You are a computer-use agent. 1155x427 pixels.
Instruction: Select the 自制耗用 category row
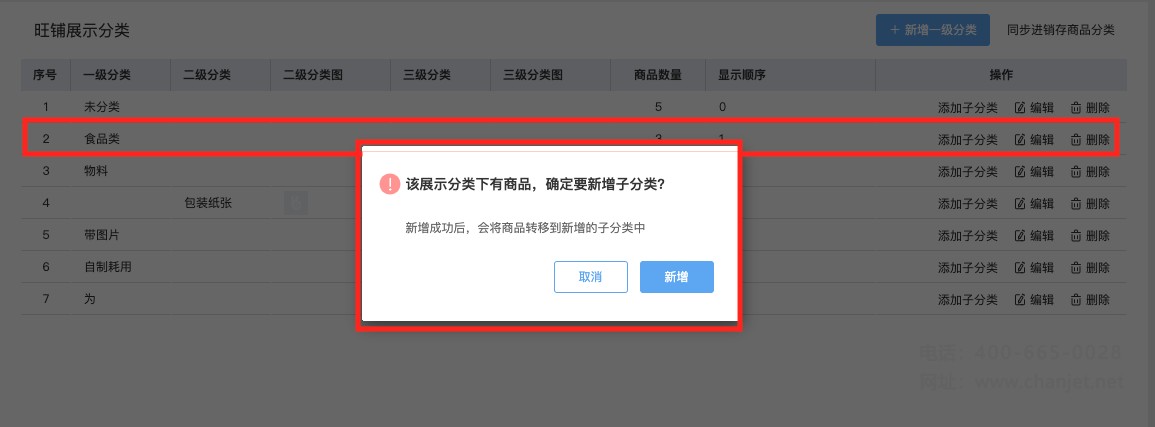pyautogui.click(x=573, y=267)
